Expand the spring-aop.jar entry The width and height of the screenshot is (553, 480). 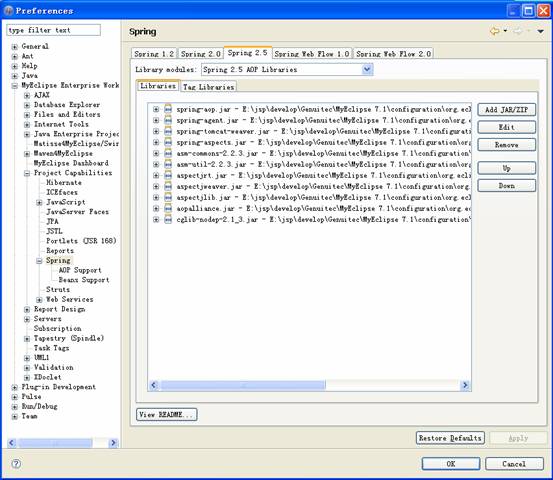click(x=156, y=109)
